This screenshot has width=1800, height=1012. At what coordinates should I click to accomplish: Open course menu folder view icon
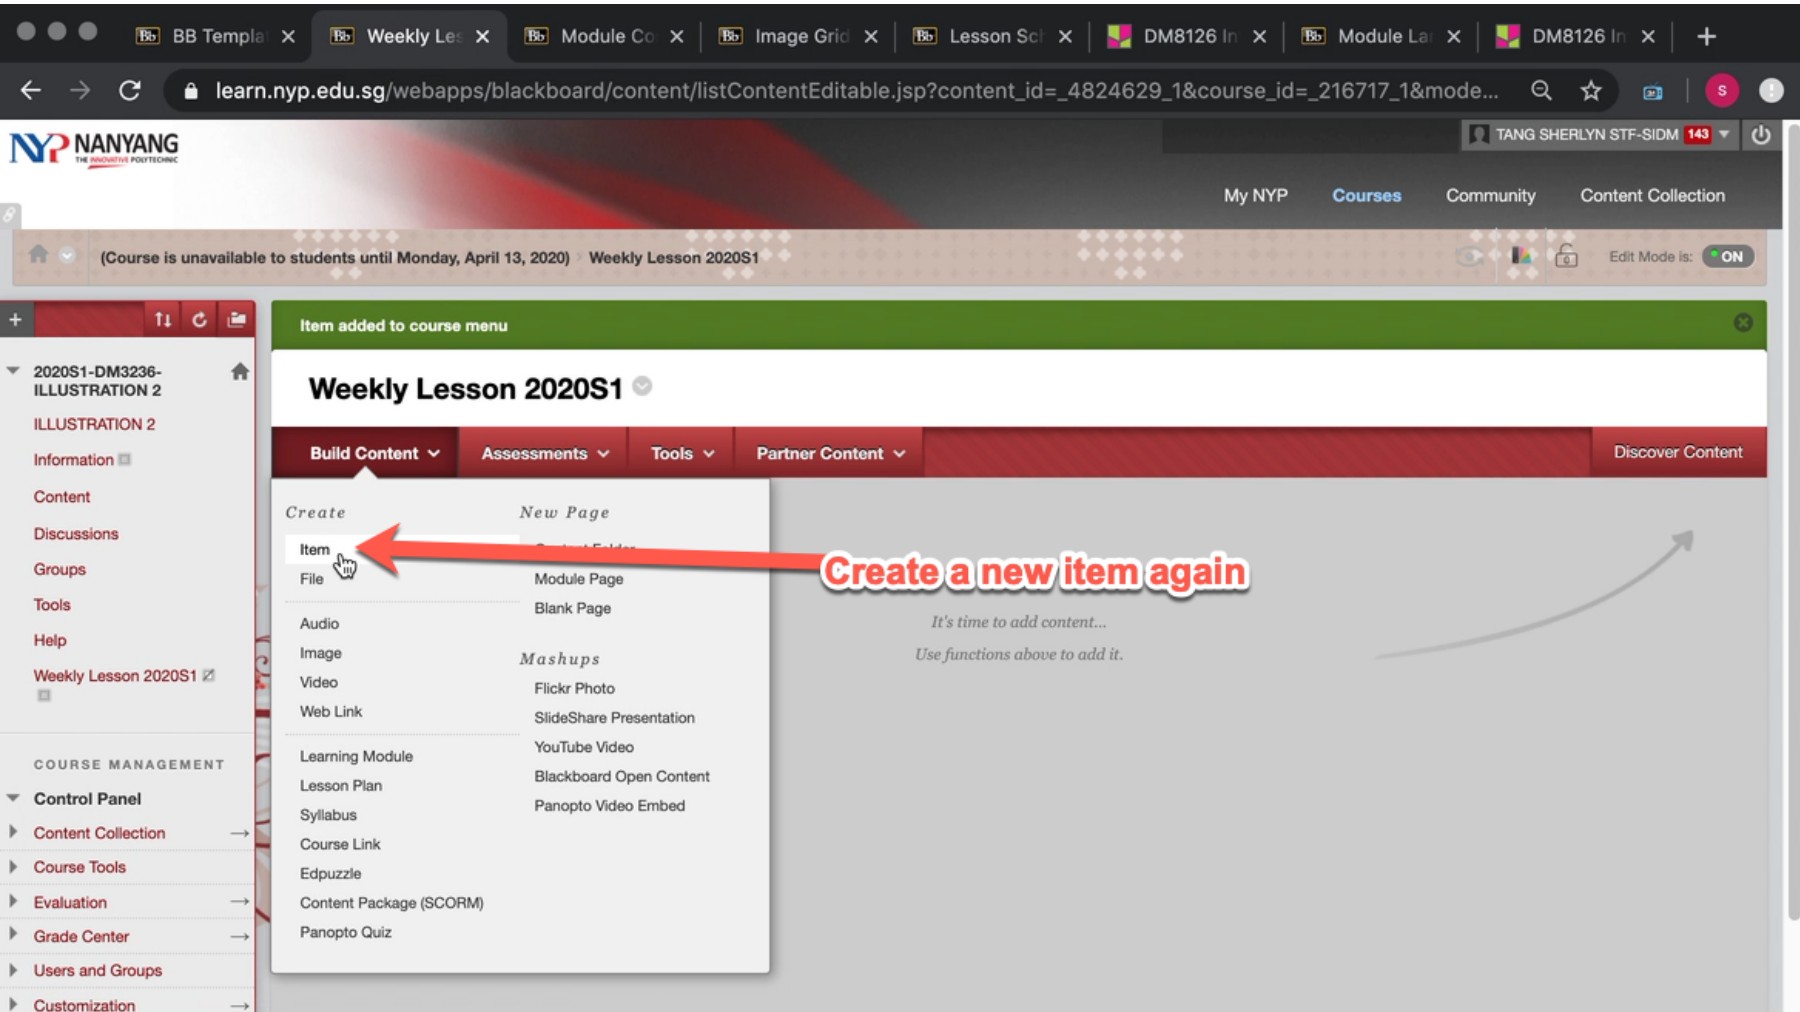(236, 318)
